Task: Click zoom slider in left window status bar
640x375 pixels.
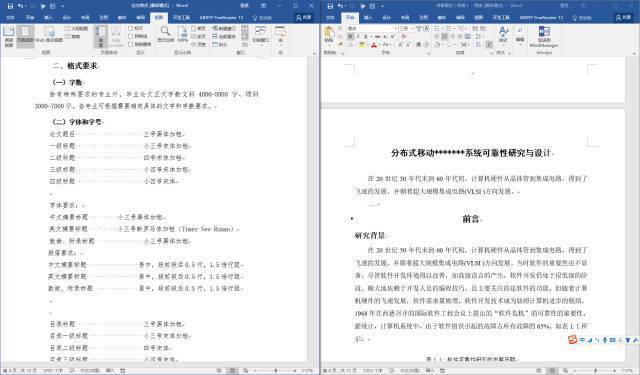Action: click(x=275, y=371)
